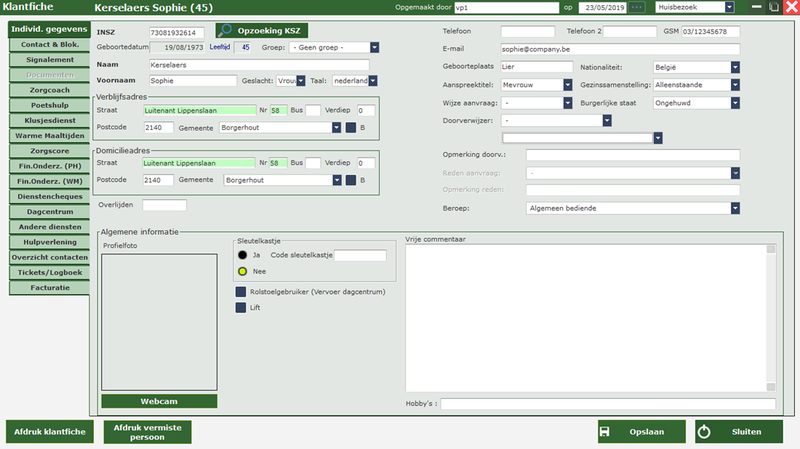The image size is (800, 449).
Task: Check the Rolstoelgebruiker checkbox
Action: pyautogui.click(x=241, y=292)
